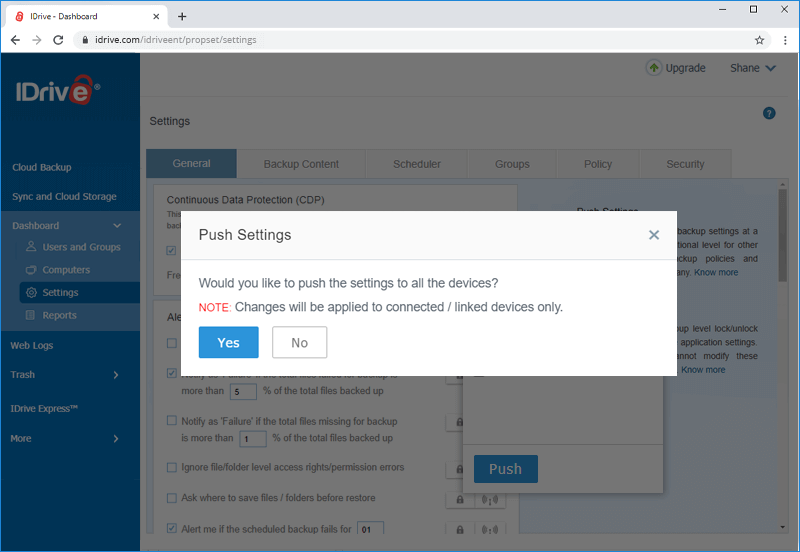
Task: Select the Settings gear icon in sidebar
Action: [x=31, y=292]
